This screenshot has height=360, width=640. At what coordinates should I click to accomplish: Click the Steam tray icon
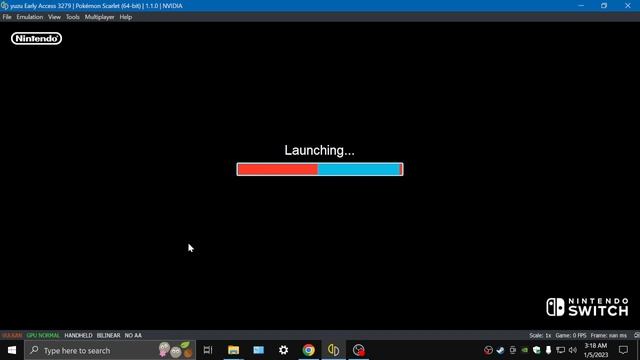(500, 350)
